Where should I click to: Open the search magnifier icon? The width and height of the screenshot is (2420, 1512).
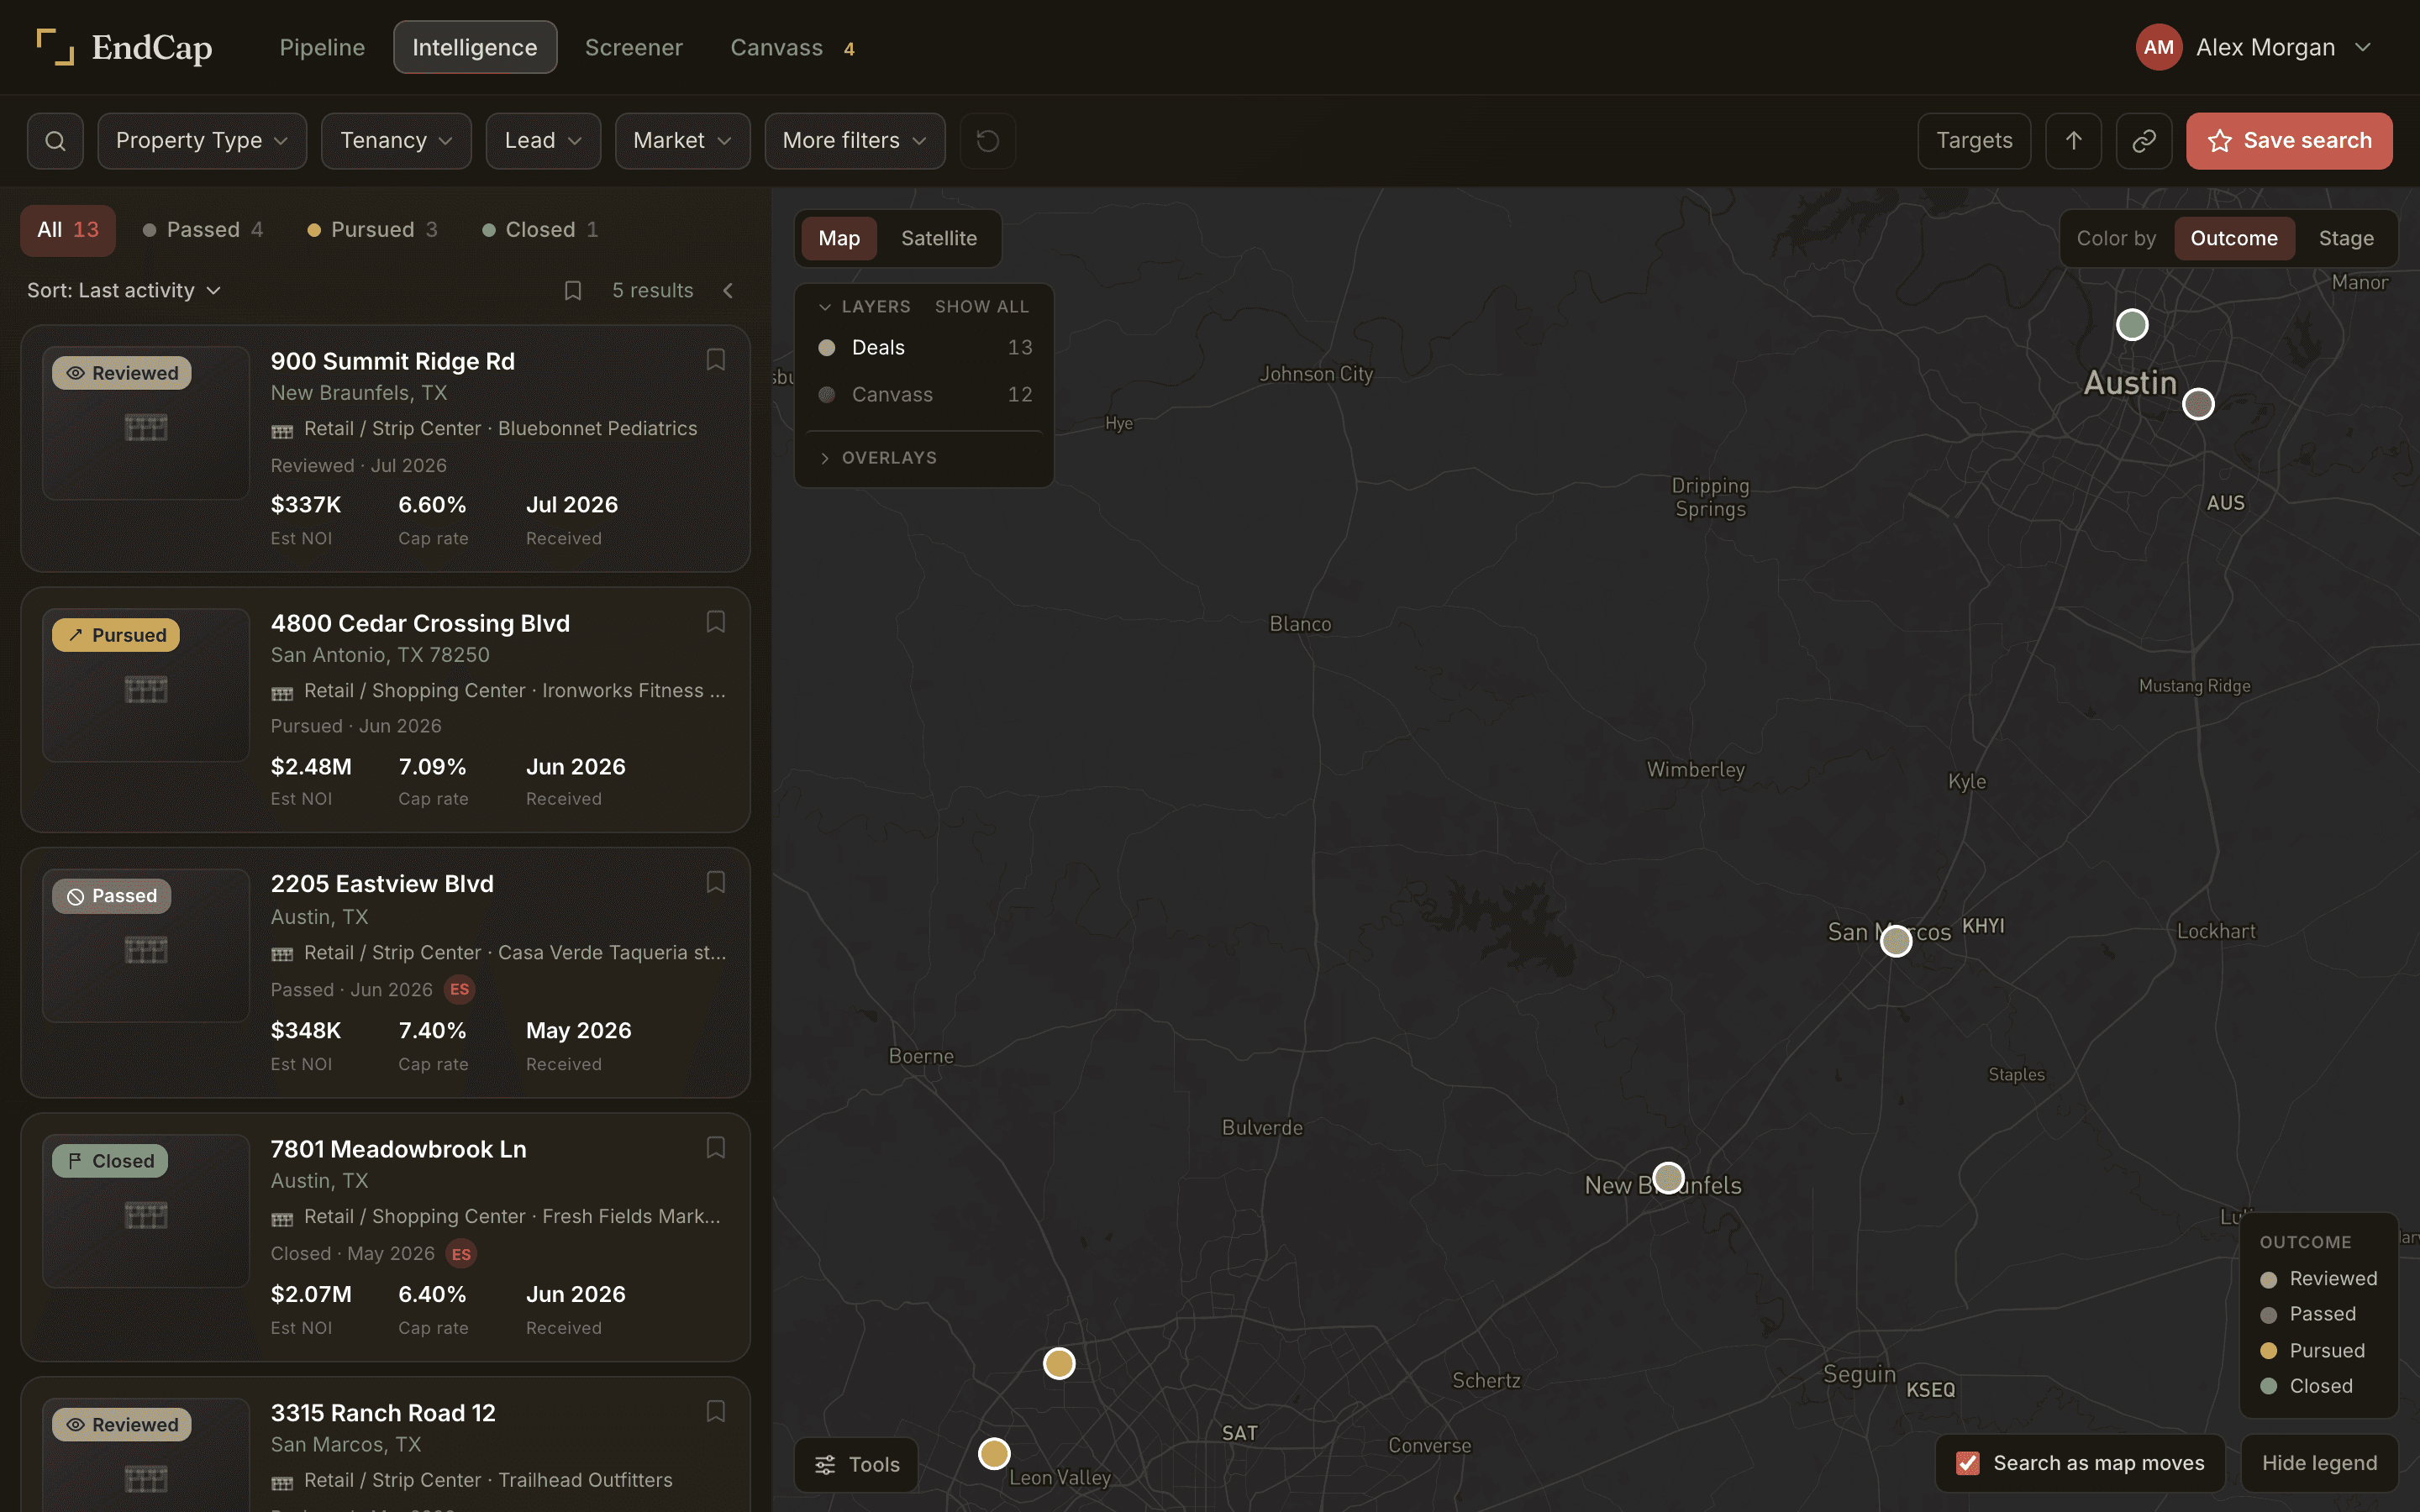(x=55, y=141)
